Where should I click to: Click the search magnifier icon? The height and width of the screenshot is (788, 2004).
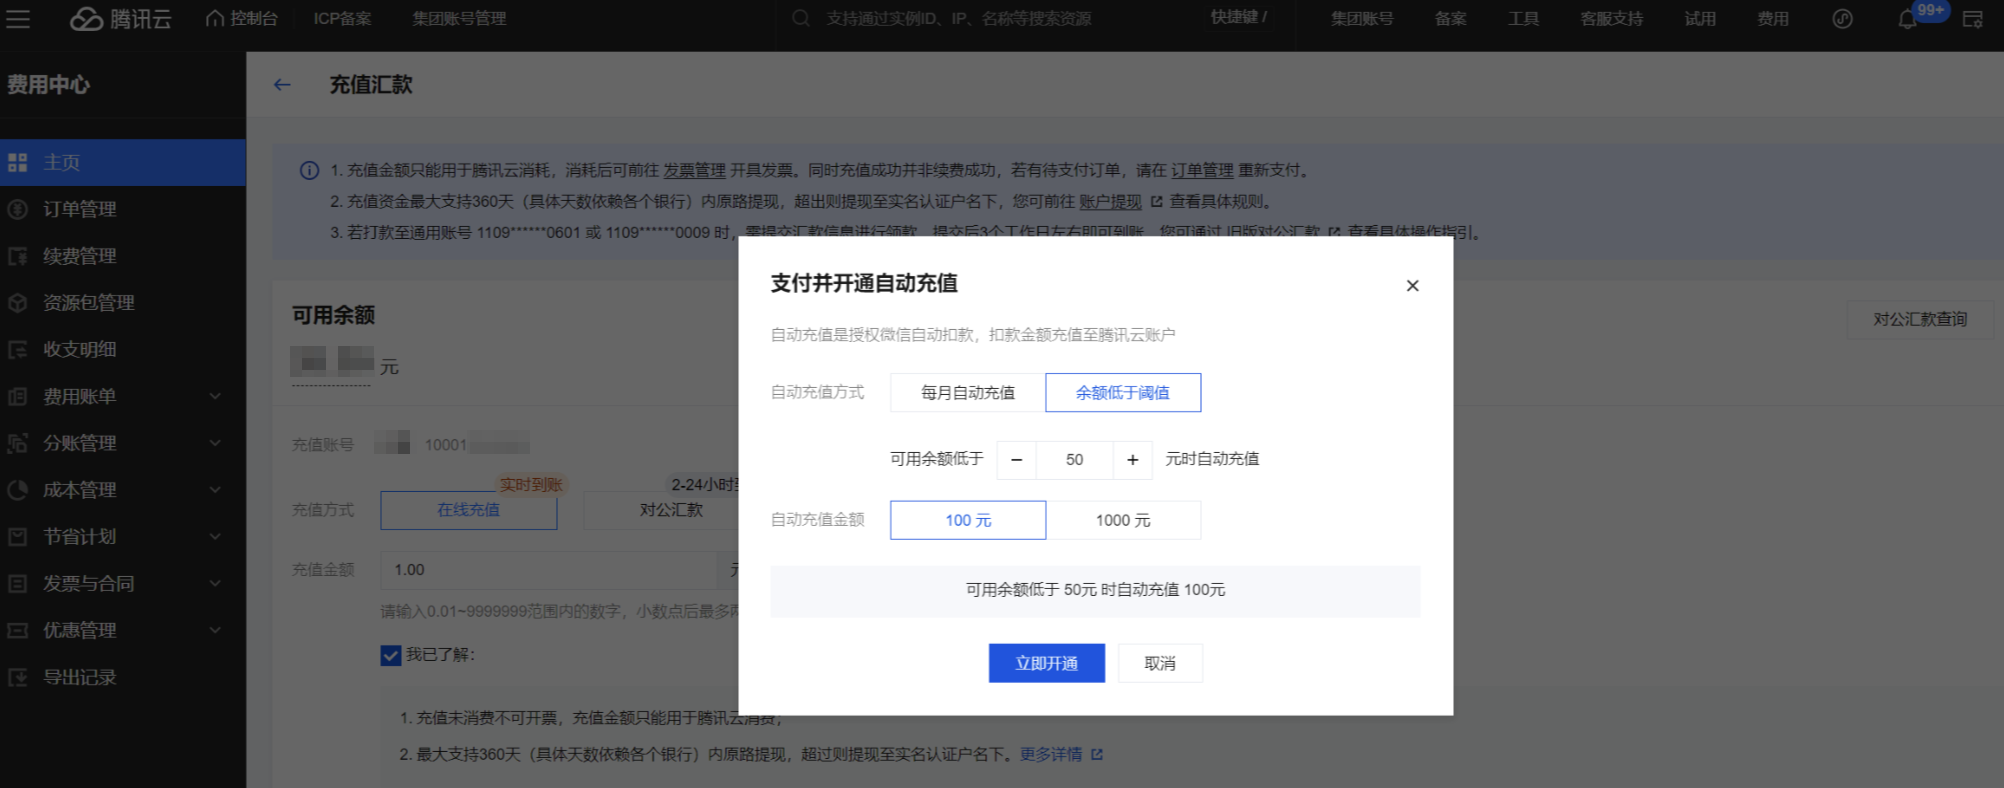tap(801, 19)
